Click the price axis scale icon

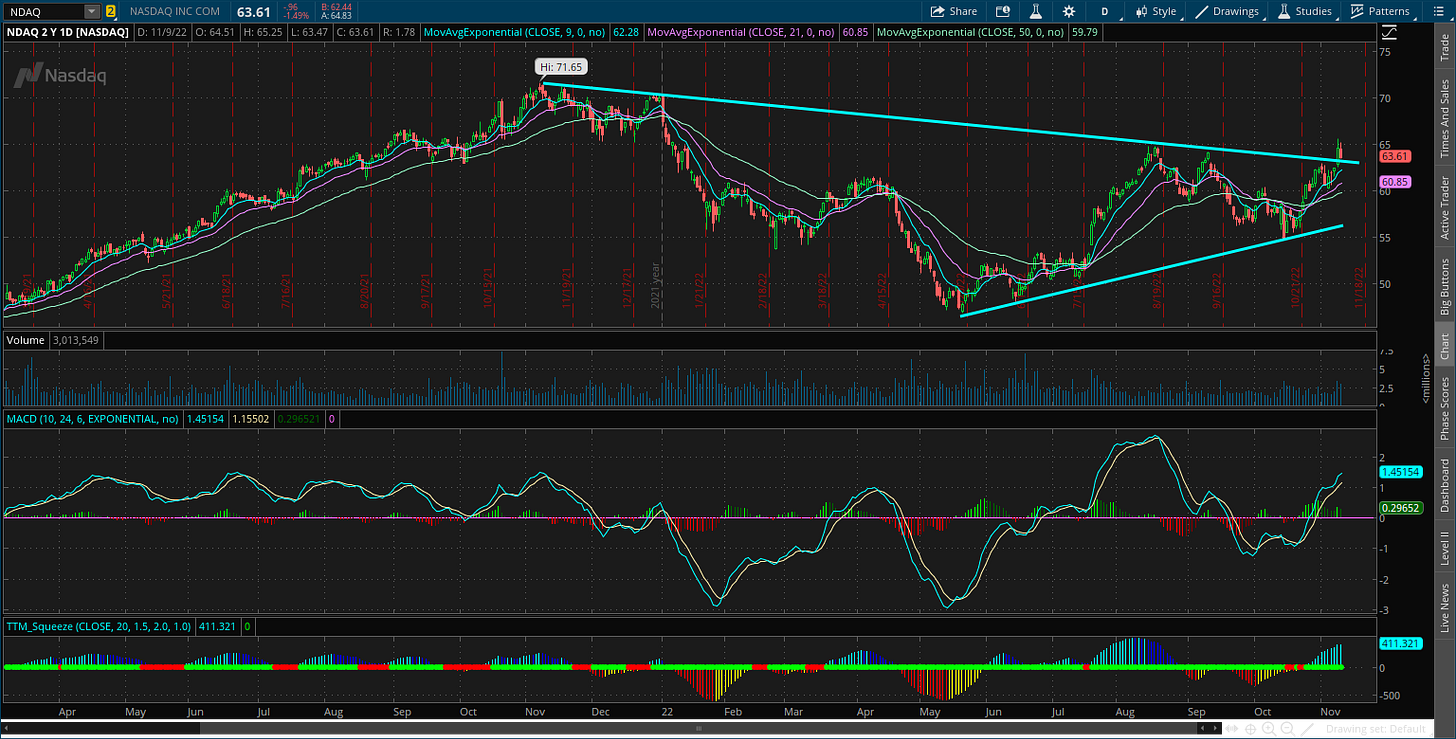tap(1388, 33)
